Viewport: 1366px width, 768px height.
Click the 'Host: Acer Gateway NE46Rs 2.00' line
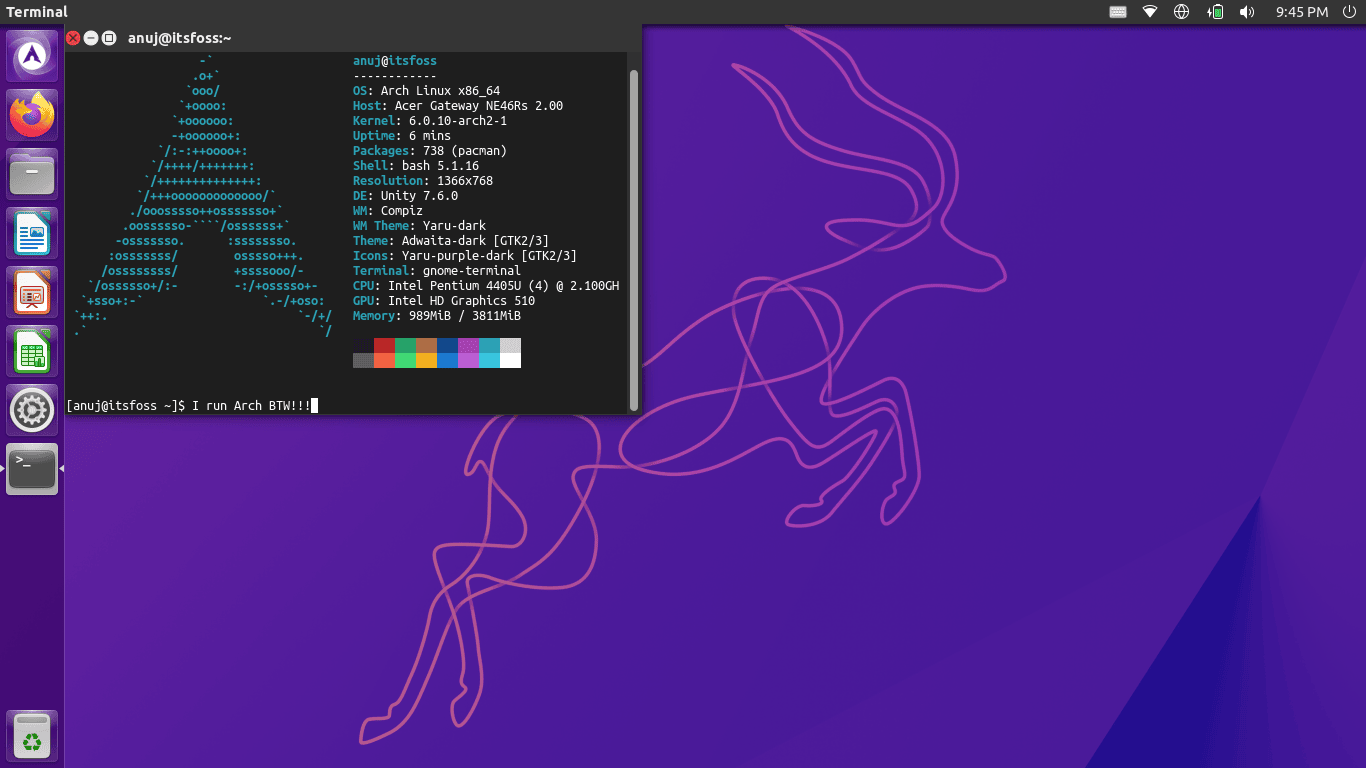coord(458,106)
